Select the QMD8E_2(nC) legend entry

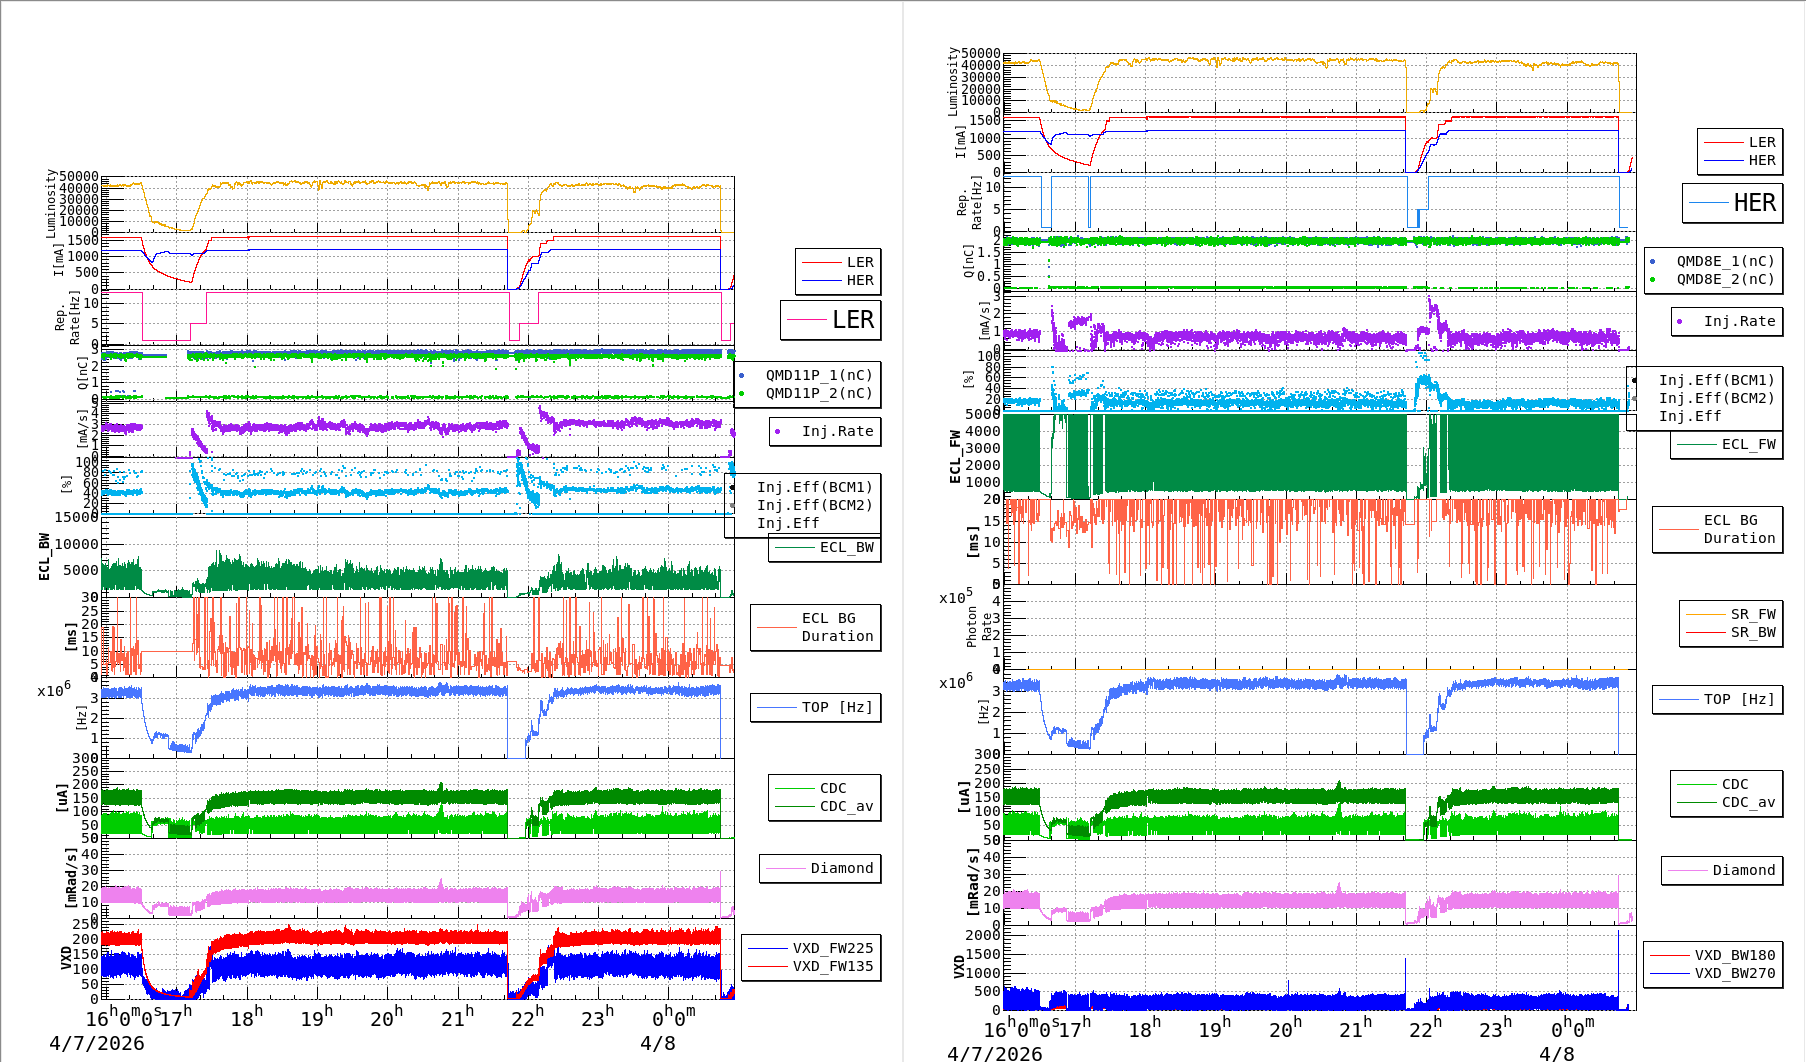[x=1725, y=279]
